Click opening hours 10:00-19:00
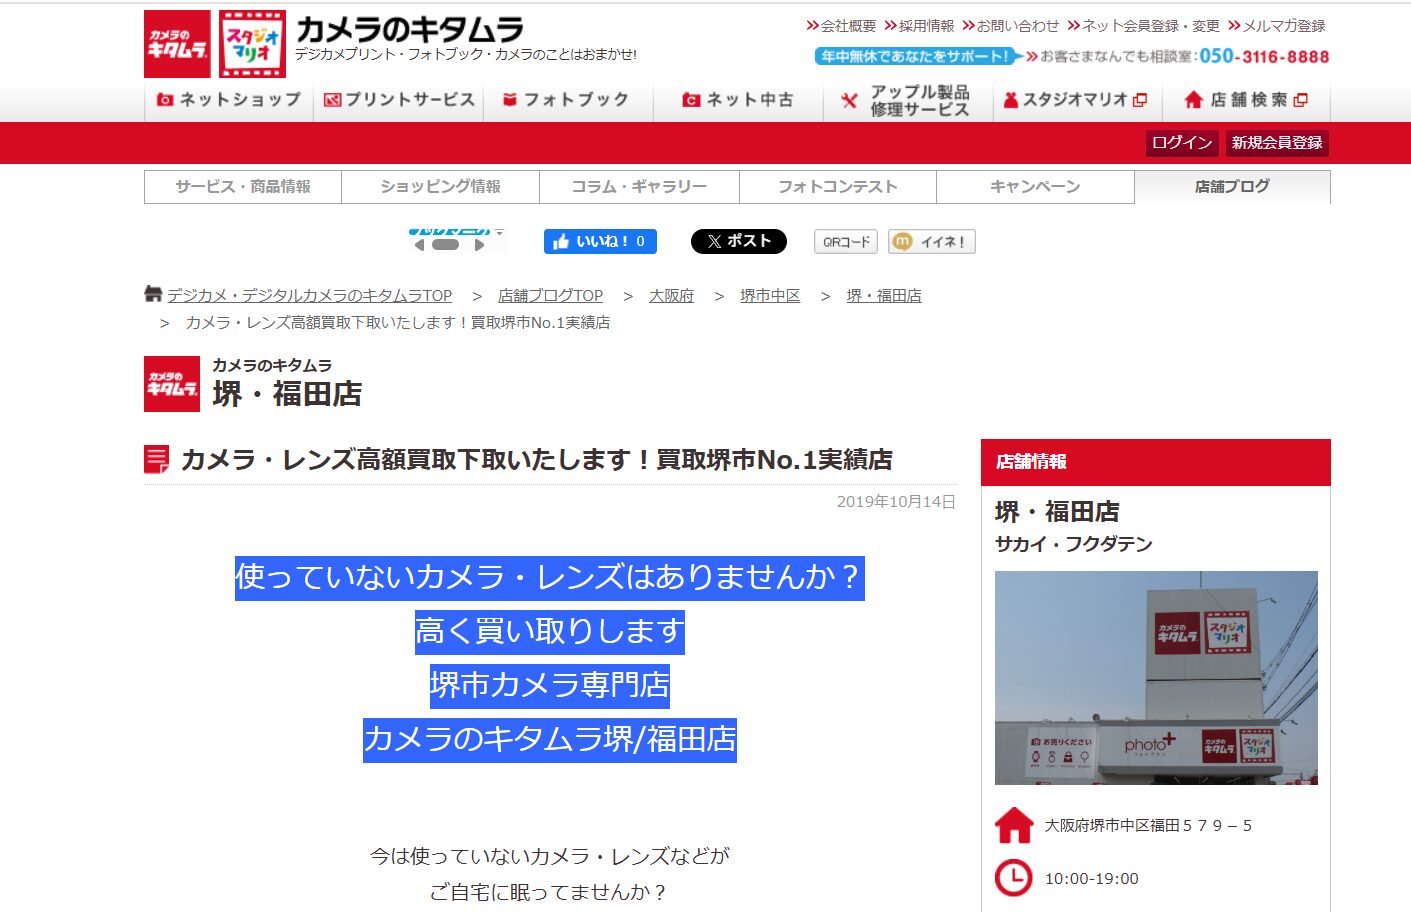This screenshot has height=912, width=1411. pos(1092,879)
